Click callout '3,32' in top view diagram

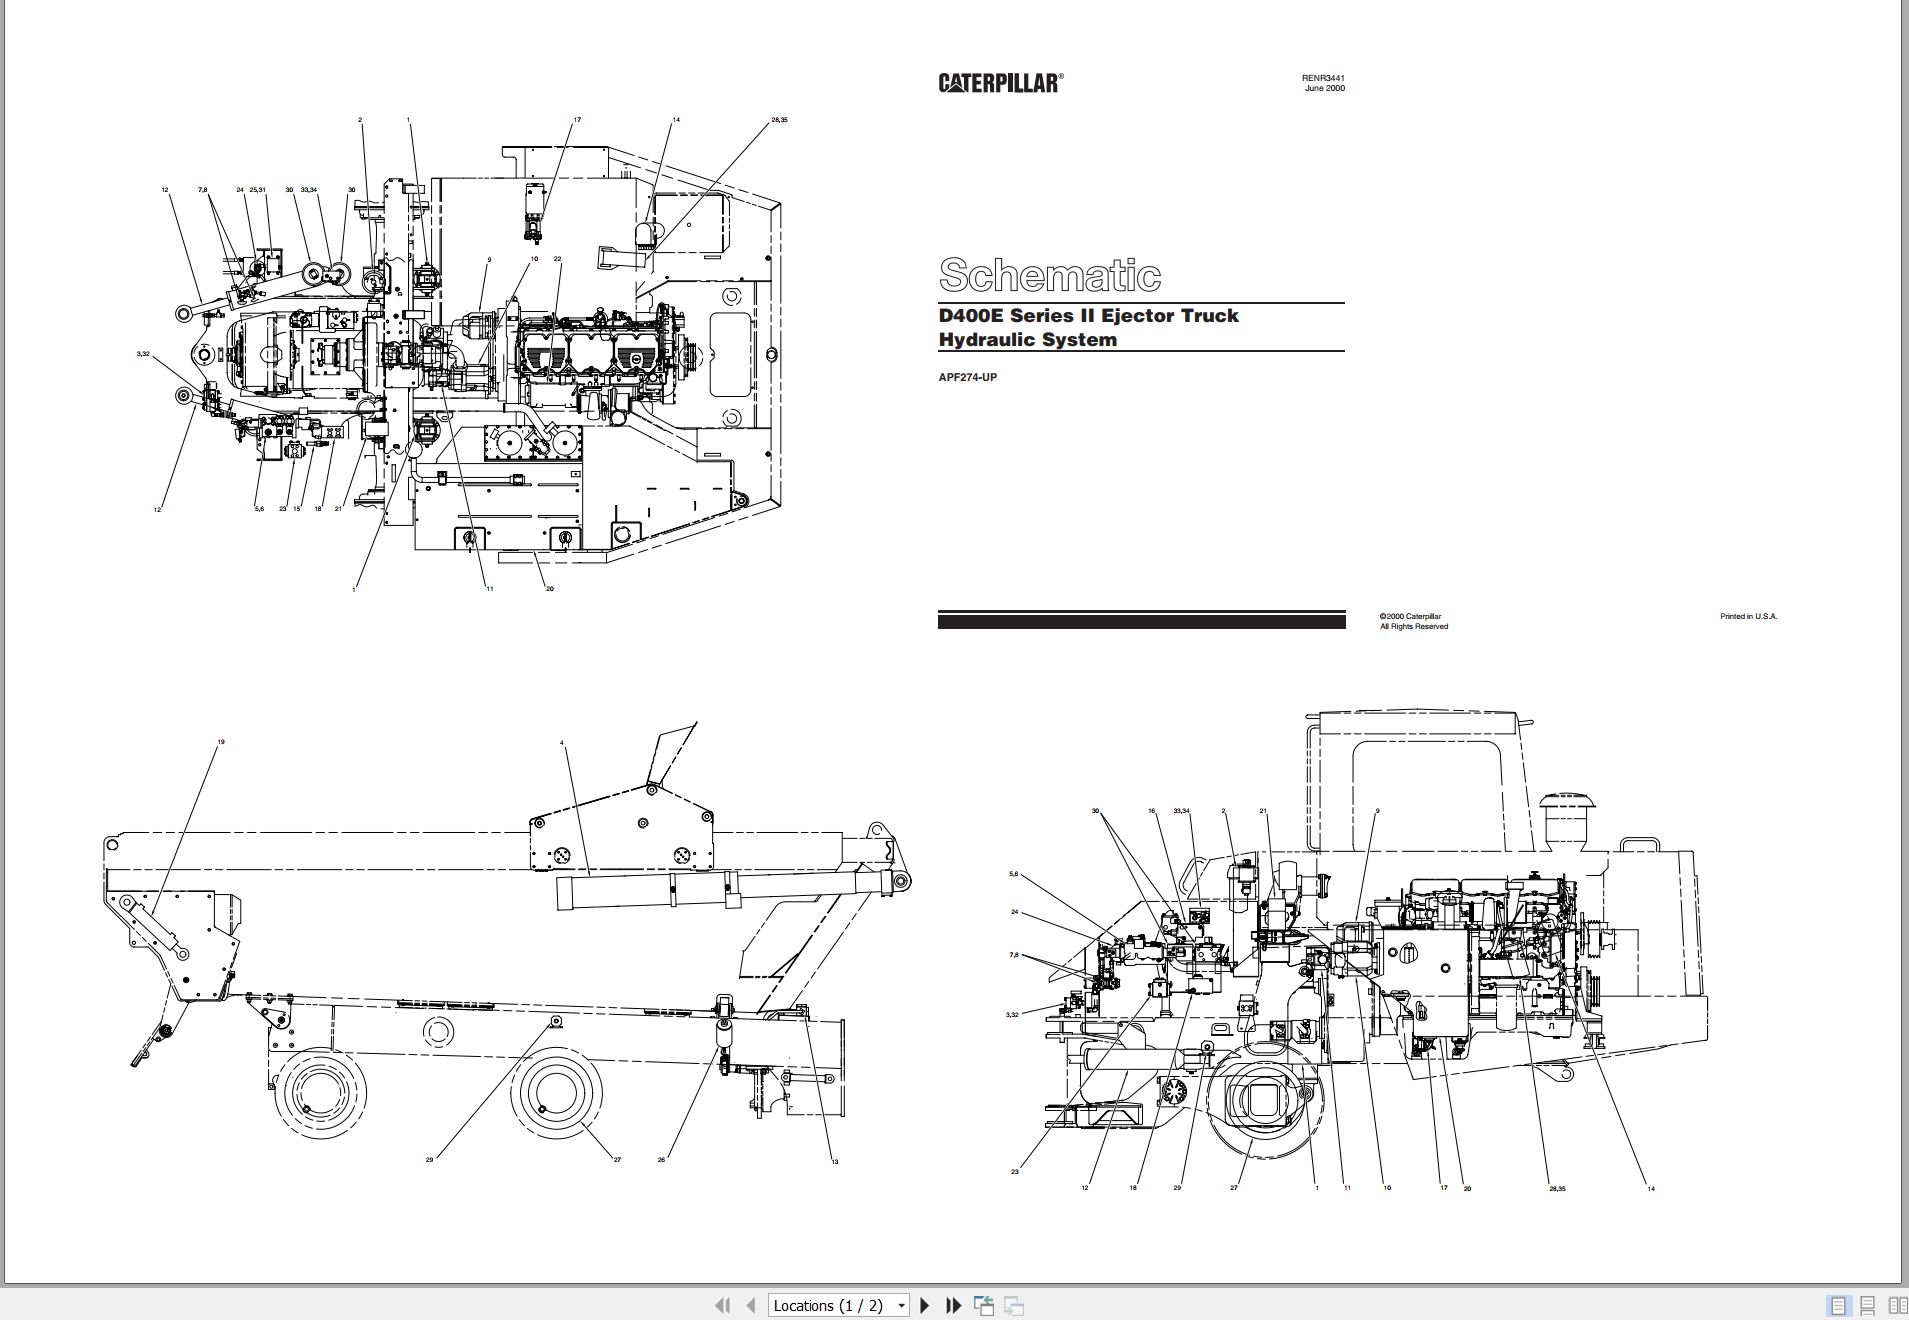143,354
